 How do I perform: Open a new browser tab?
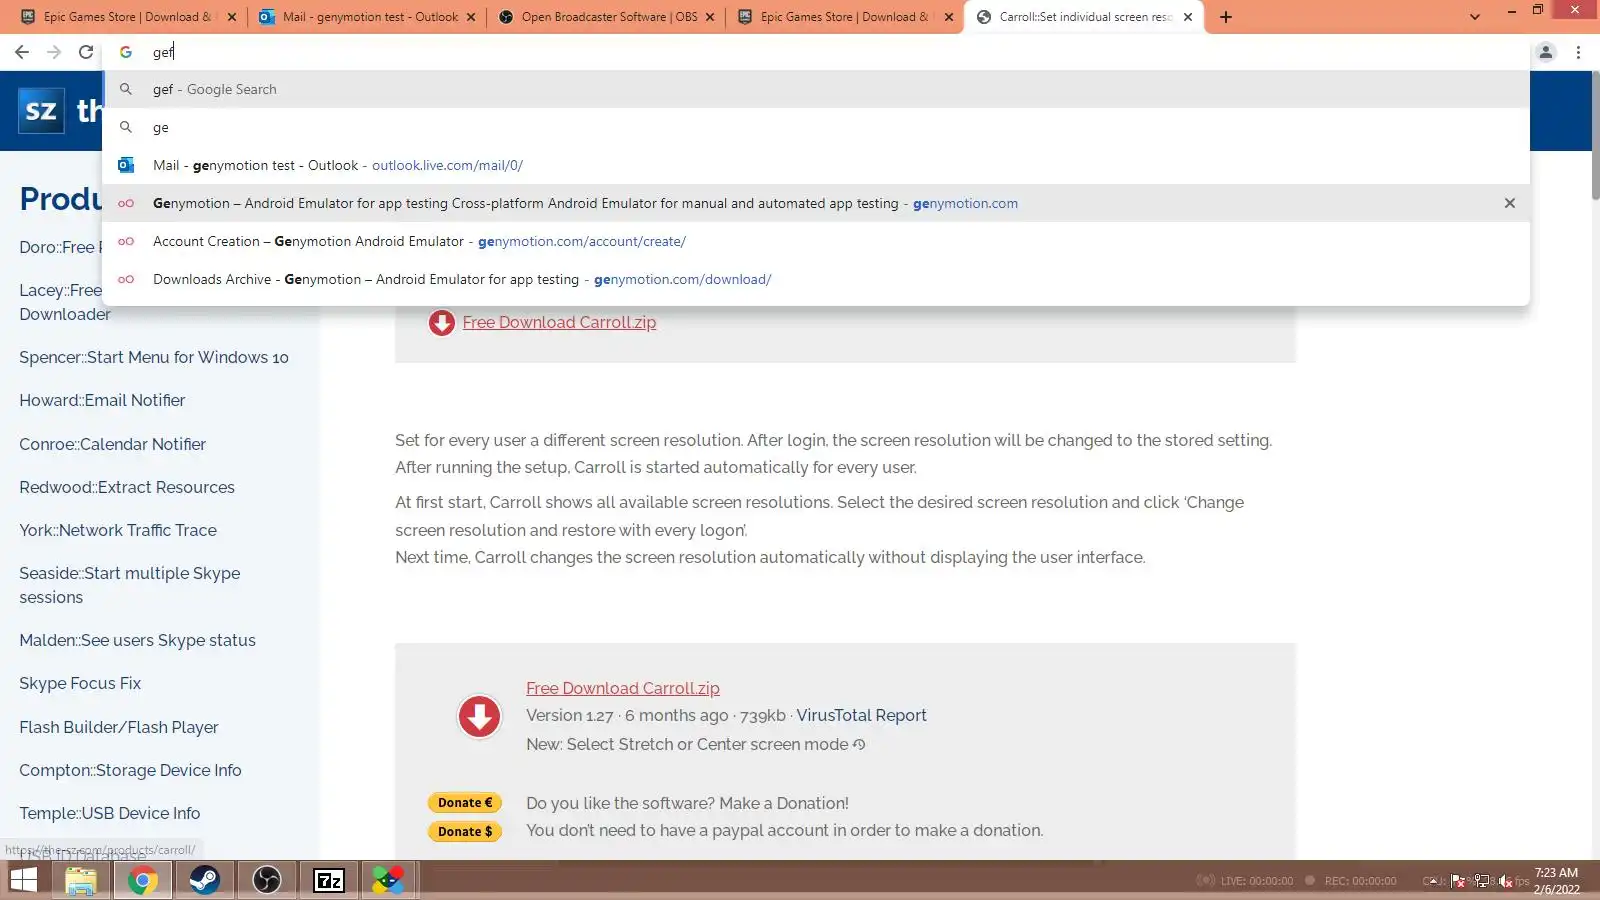click(1226, 17)
